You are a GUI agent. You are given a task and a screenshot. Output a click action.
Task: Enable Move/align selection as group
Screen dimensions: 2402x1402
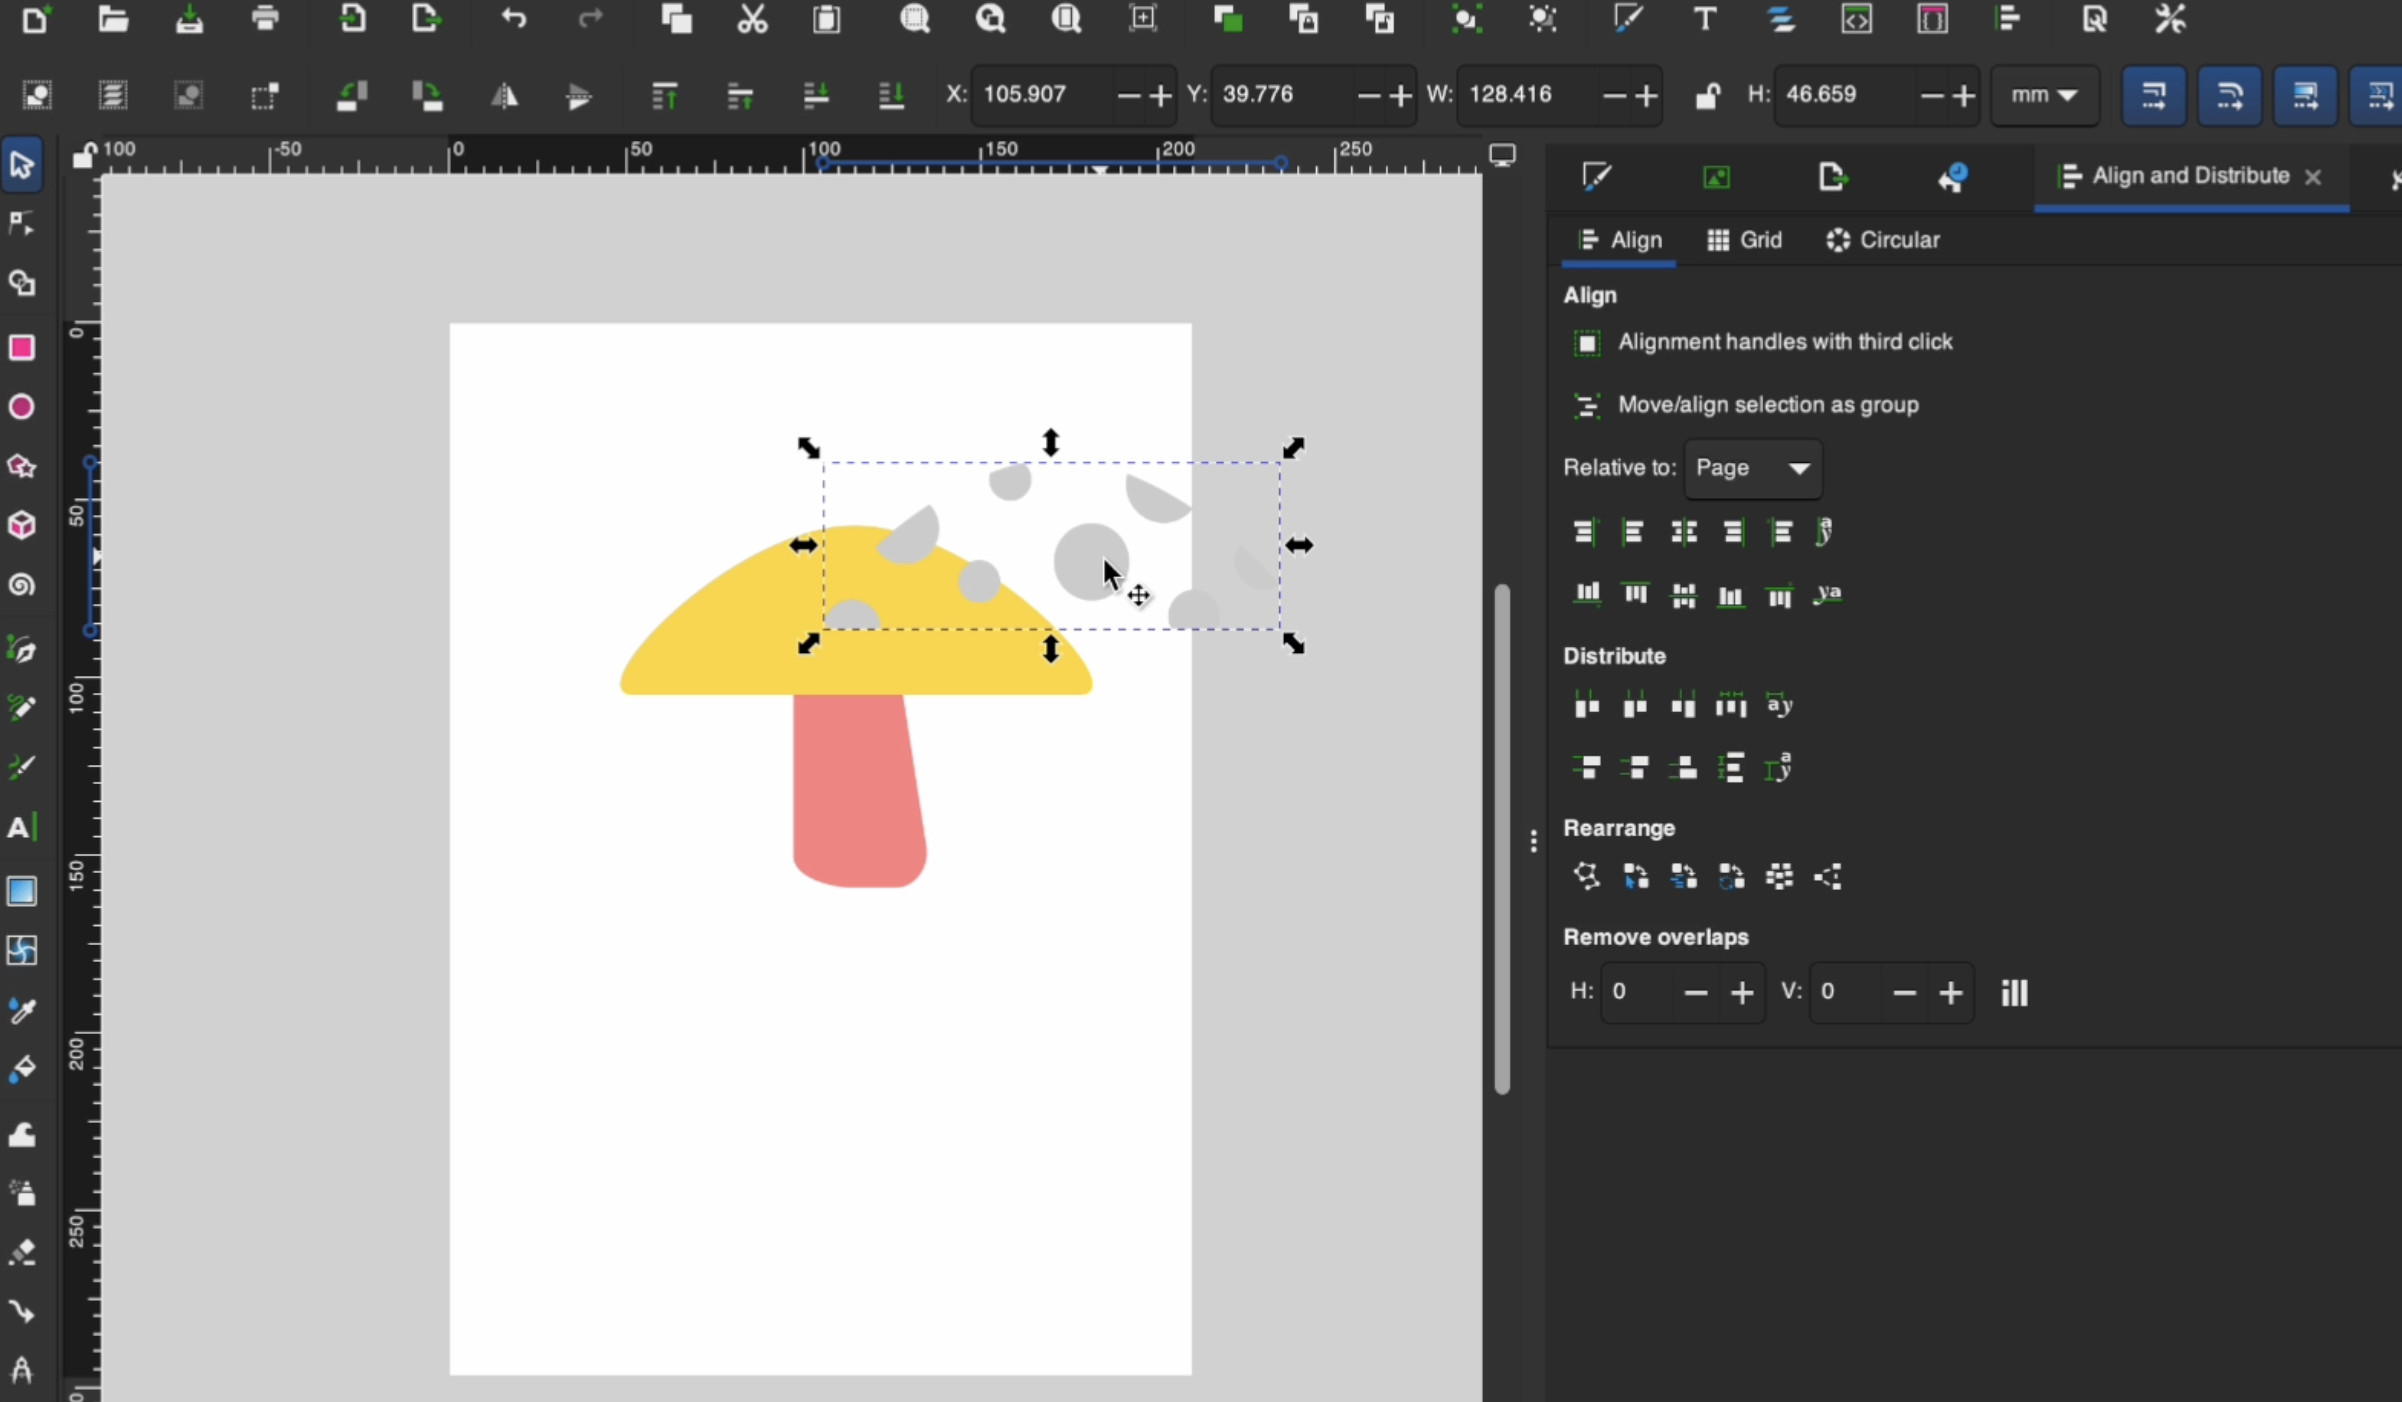pyautogui.click(x=1589, y=406)
